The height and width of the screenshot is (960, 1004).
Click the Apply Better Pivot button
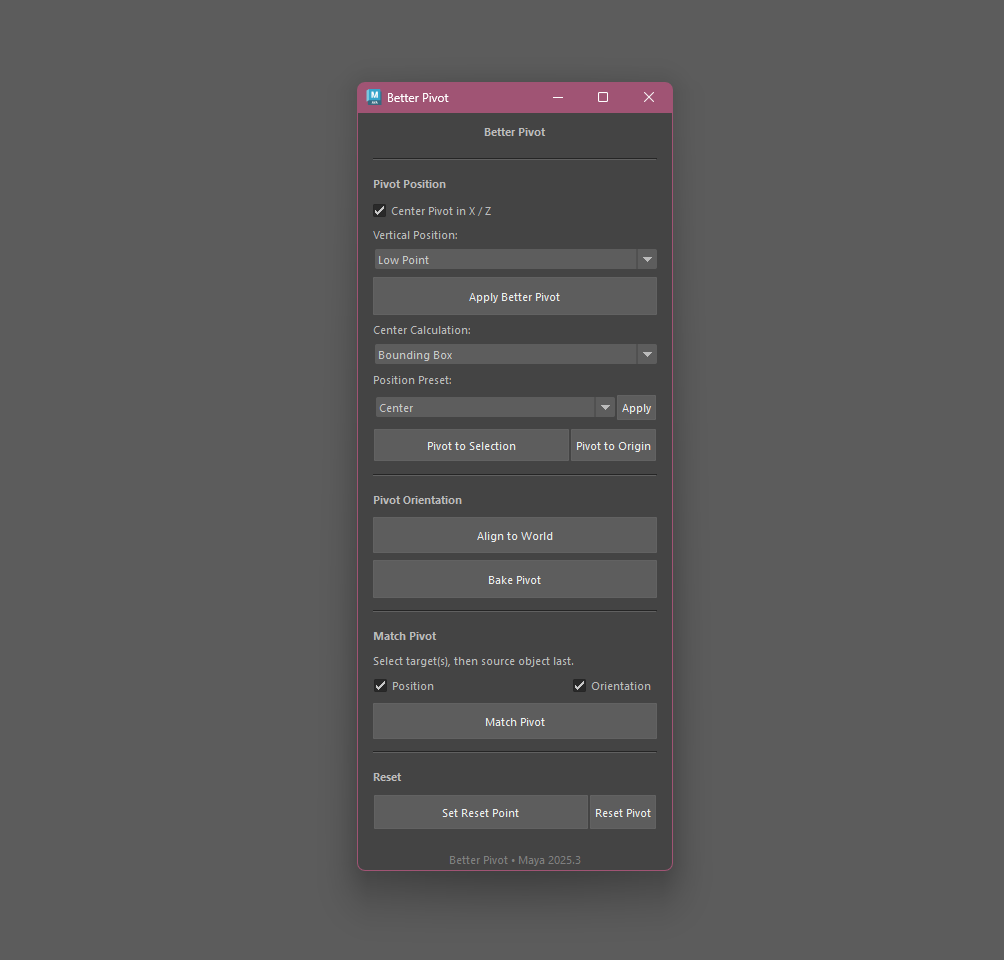point(515,297)
